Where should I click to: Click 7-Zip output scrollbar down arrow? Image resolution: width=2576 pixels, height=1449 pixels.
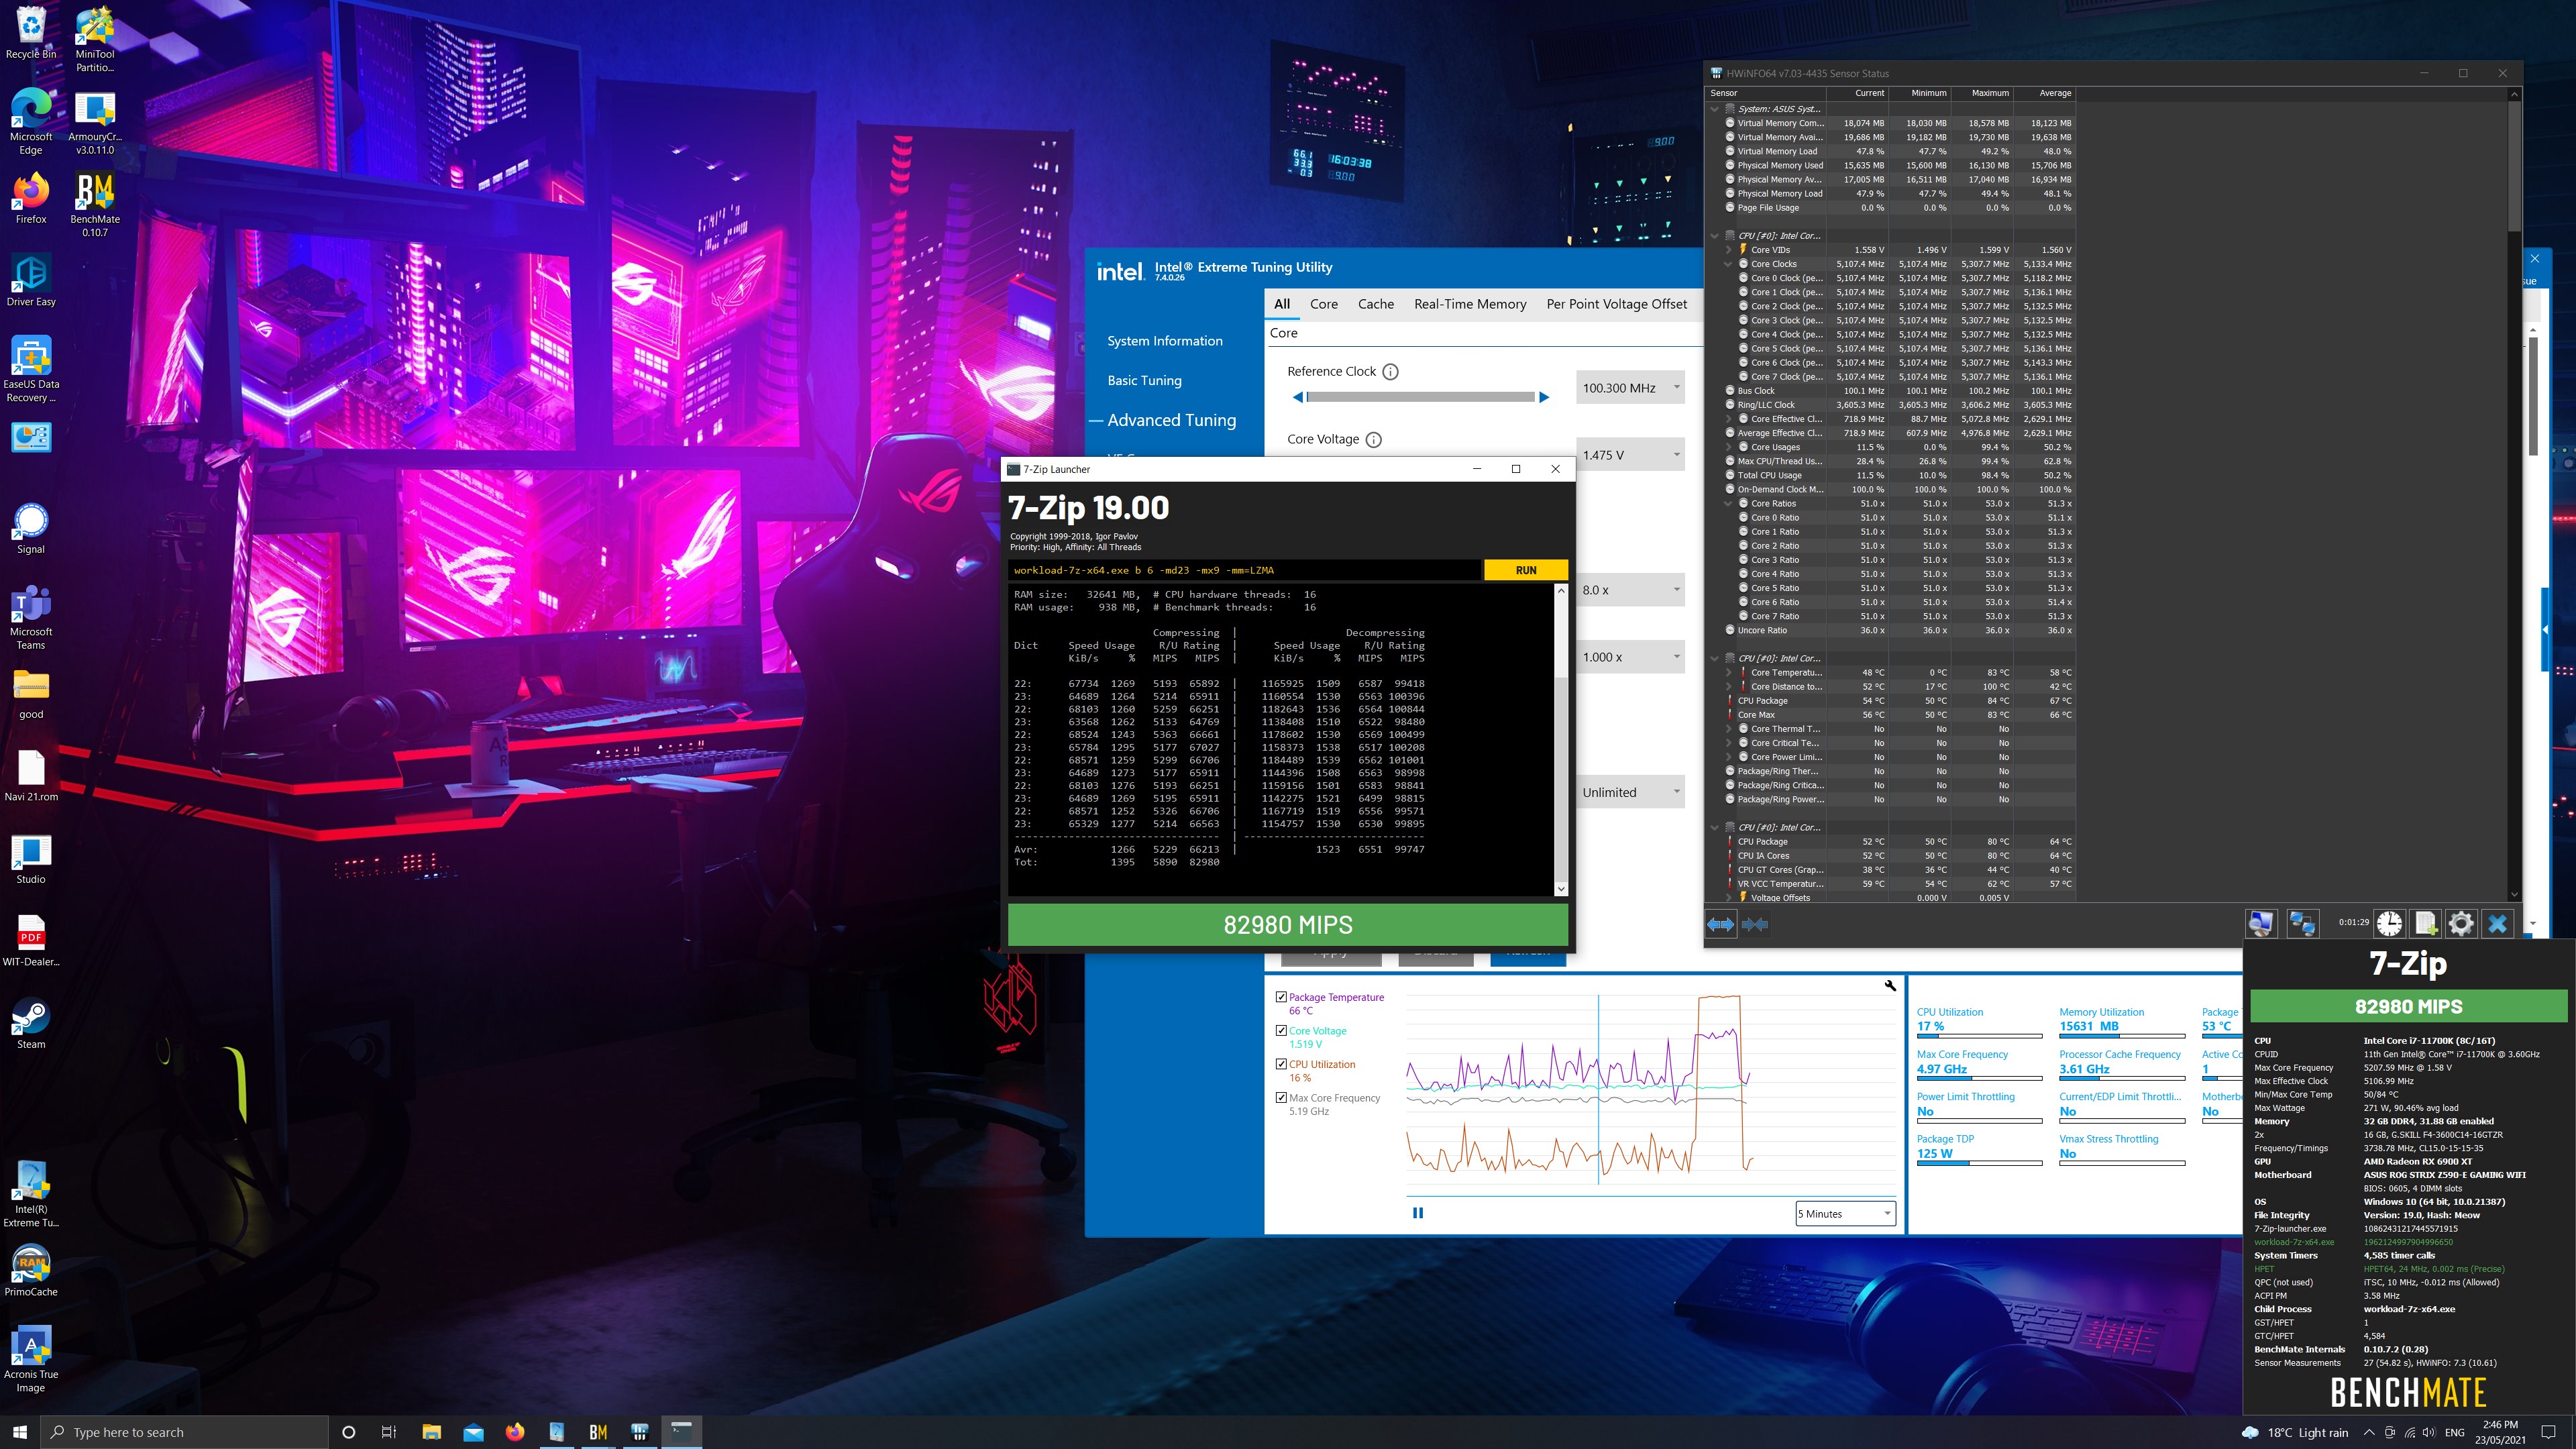pos(1561,888)
